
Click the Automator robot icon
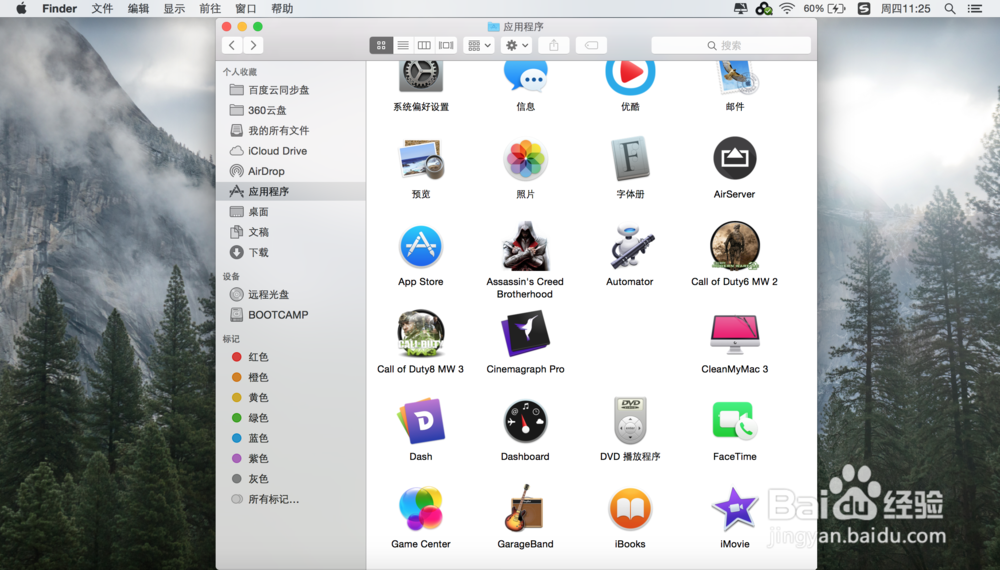630,246
